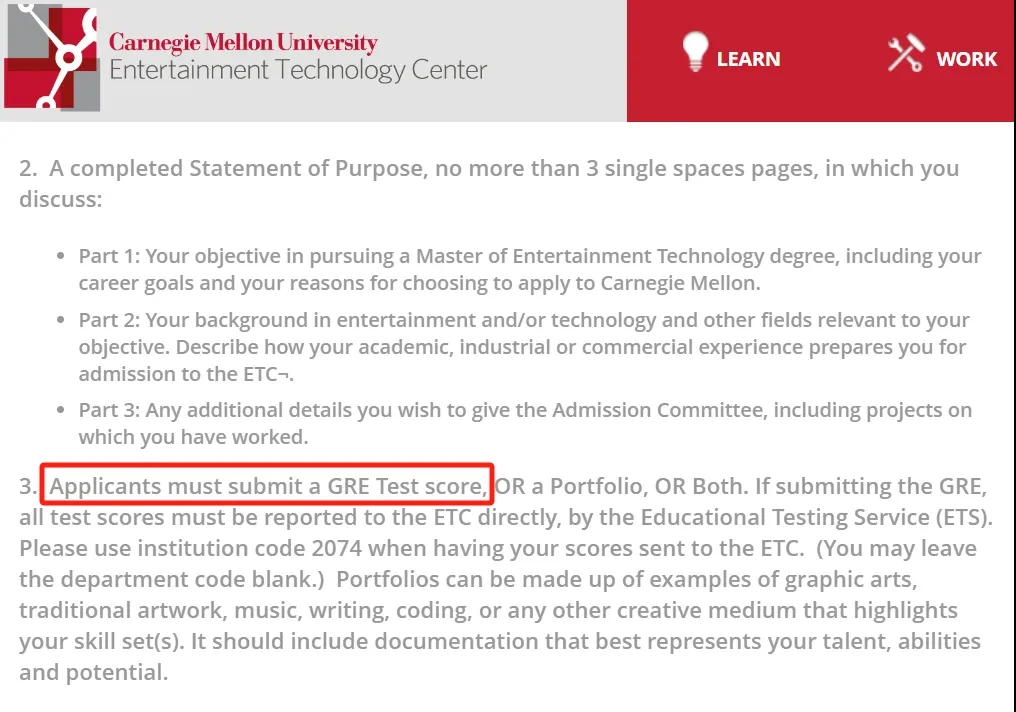
Task: Click the Entertainment Technology Center logo icon
Action: tap(52, 57)
